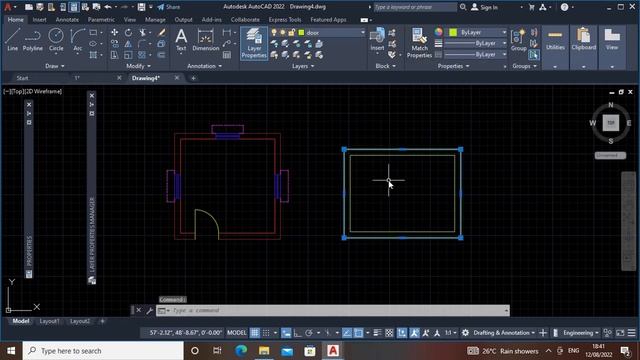Screen dimensions: 640x360
Task: Click the door layer green color swatch
Action: click(x=301, y=33)
